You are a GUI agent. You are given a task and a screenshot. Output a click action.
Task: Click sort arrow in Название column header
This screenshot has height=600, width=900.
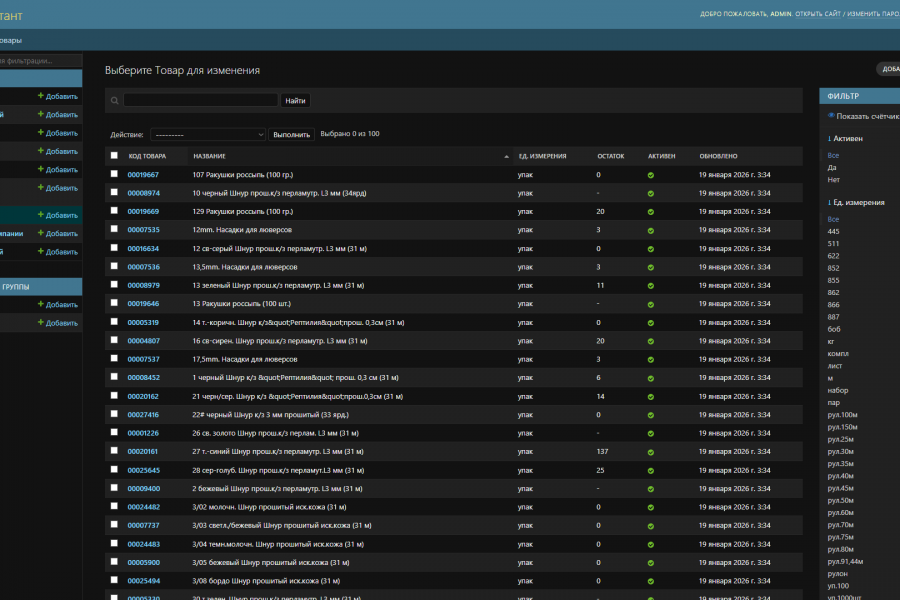pyautogui.click(x=506, y=156)
